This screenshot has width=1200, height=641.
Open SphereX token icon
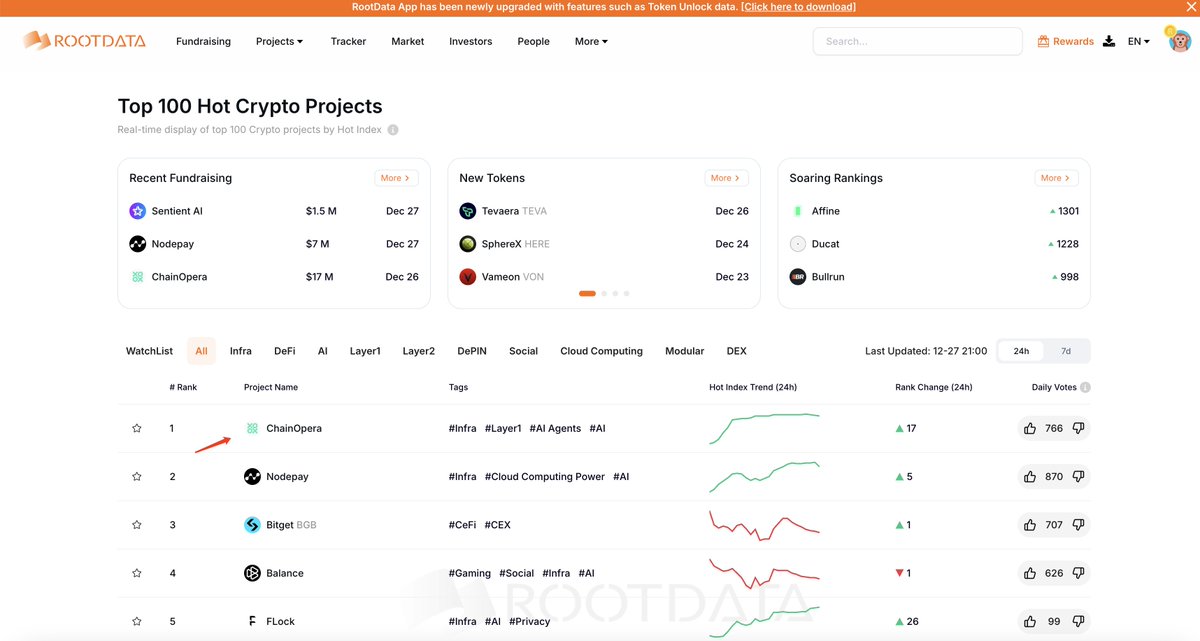coord(467,244)
